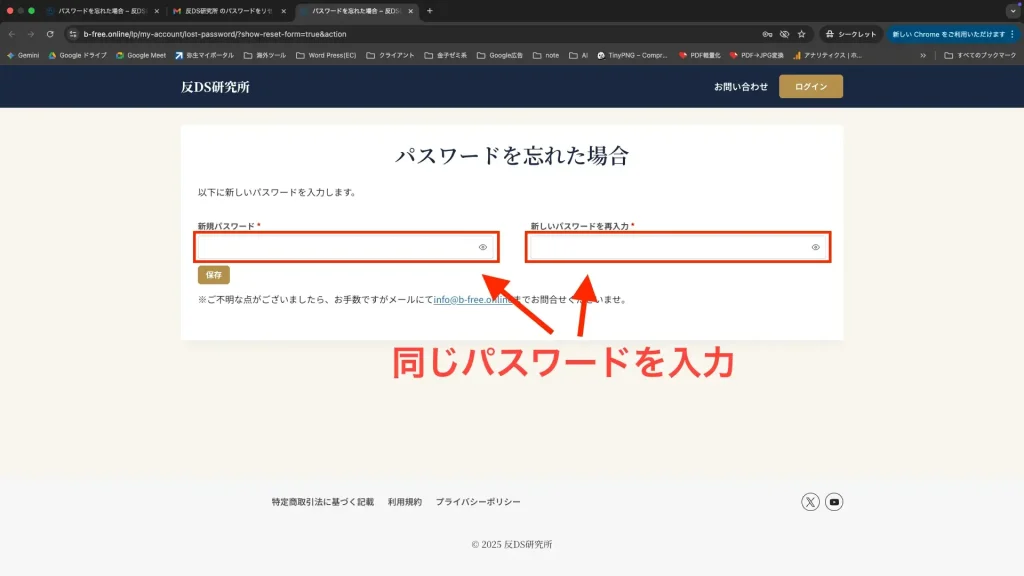
Task: Click the bookmark star icon in address bar
Action: [801, 34]
